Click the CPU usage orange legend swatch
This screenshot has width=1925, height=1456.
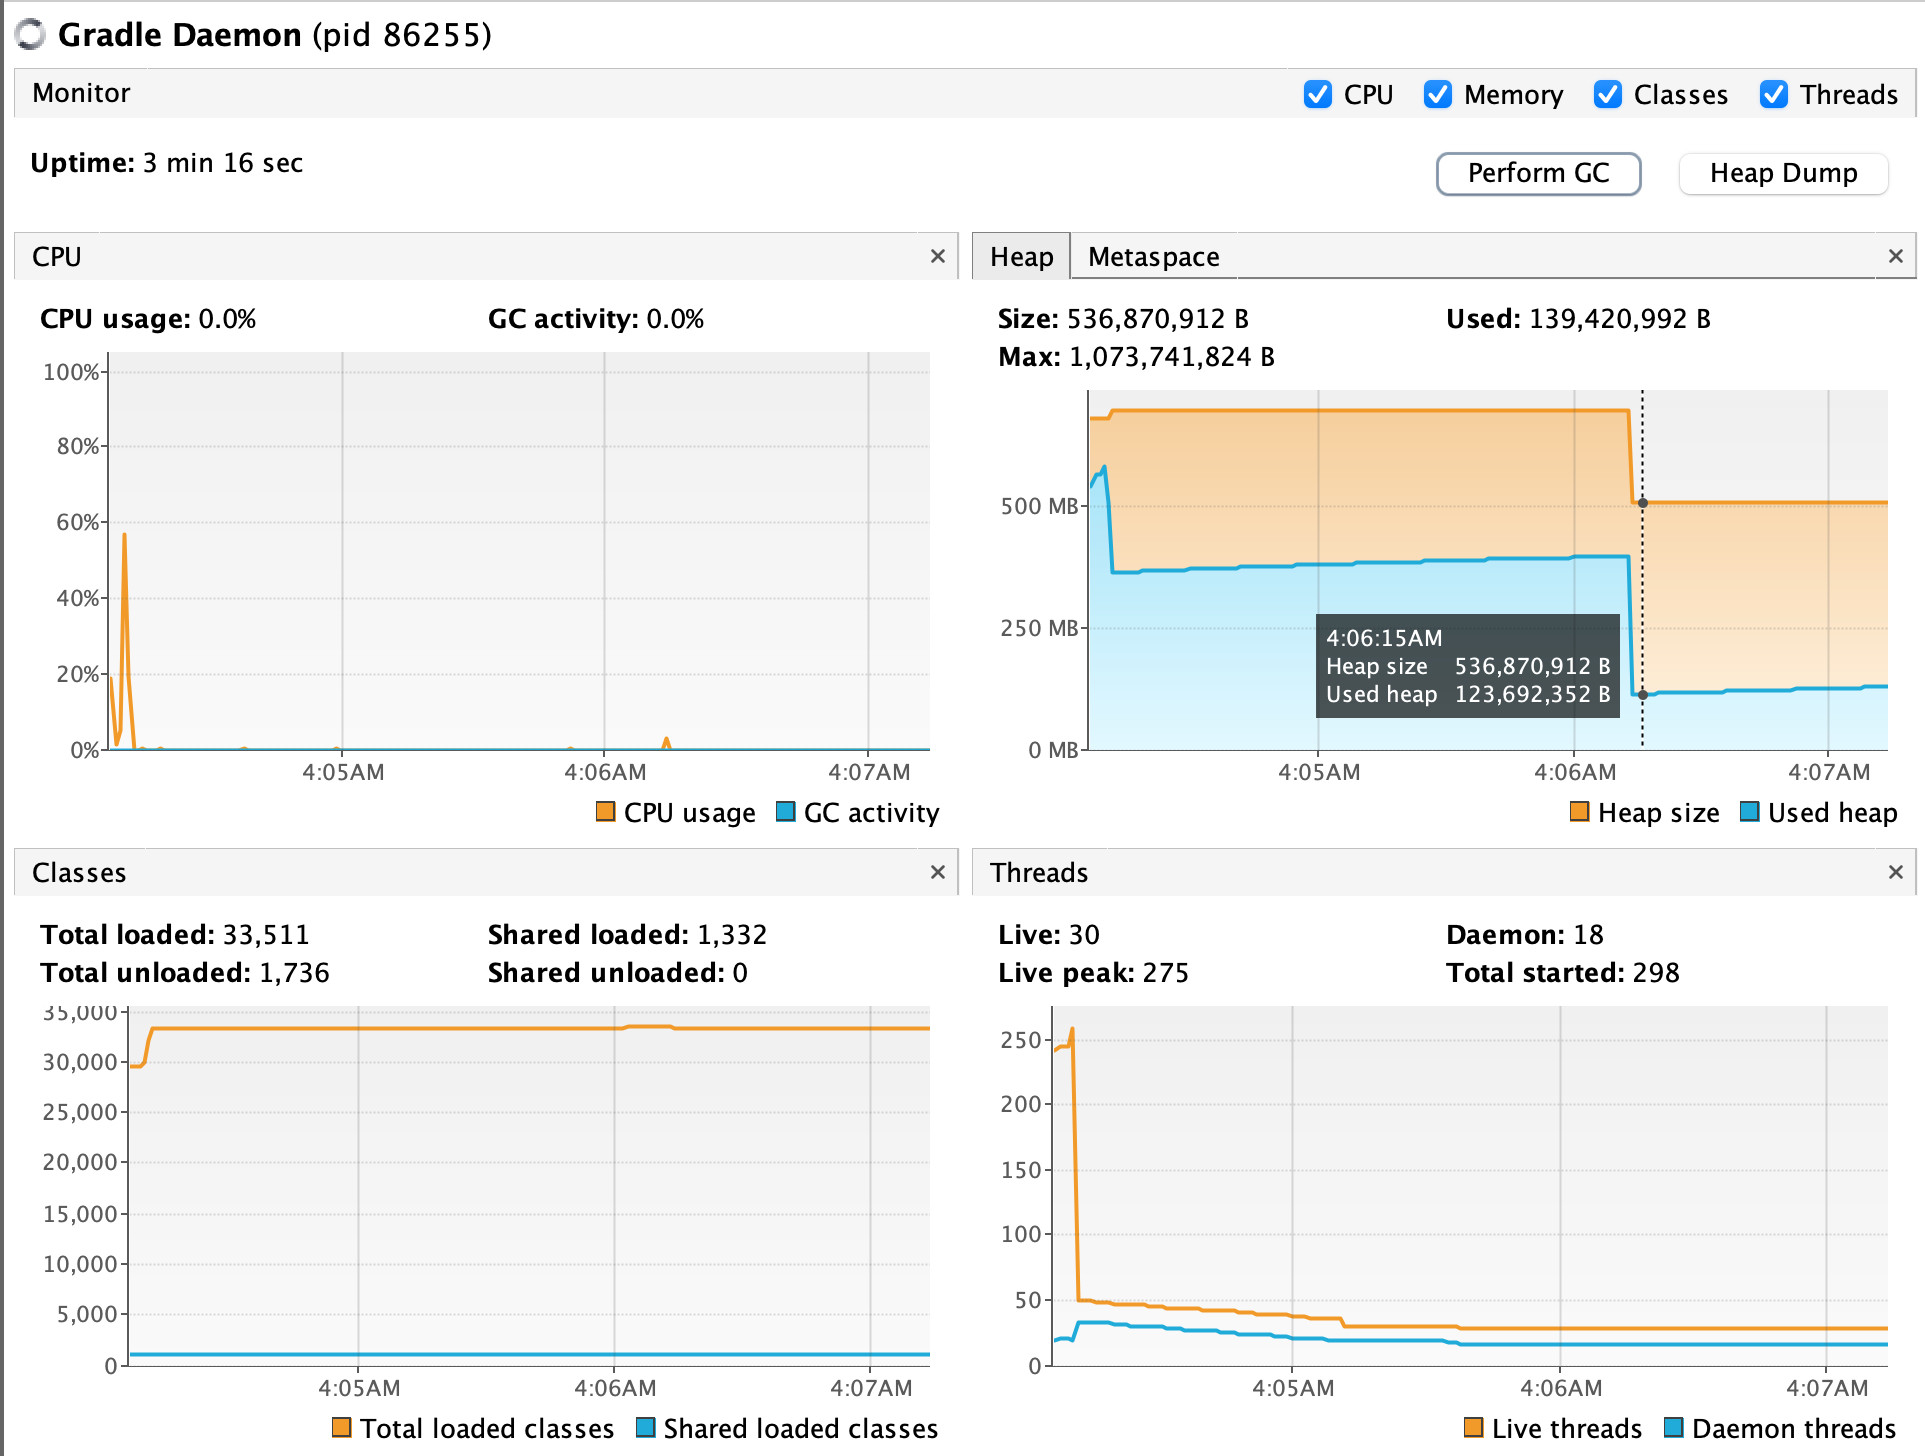tap(605, 811)
